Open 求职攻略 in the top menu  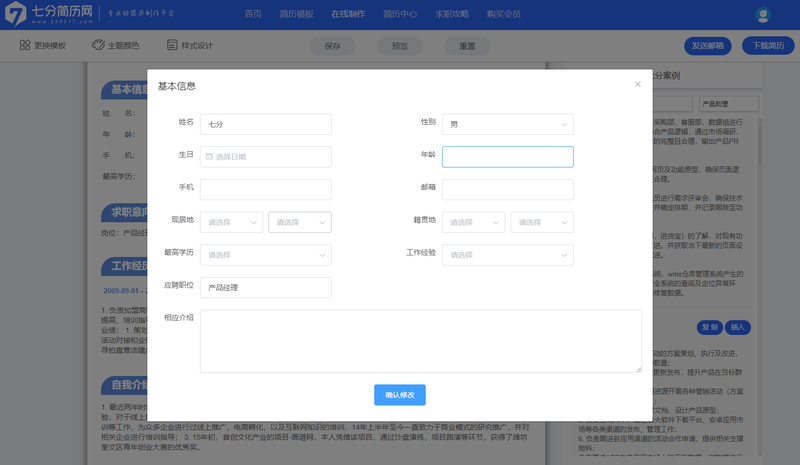(452, 14)
